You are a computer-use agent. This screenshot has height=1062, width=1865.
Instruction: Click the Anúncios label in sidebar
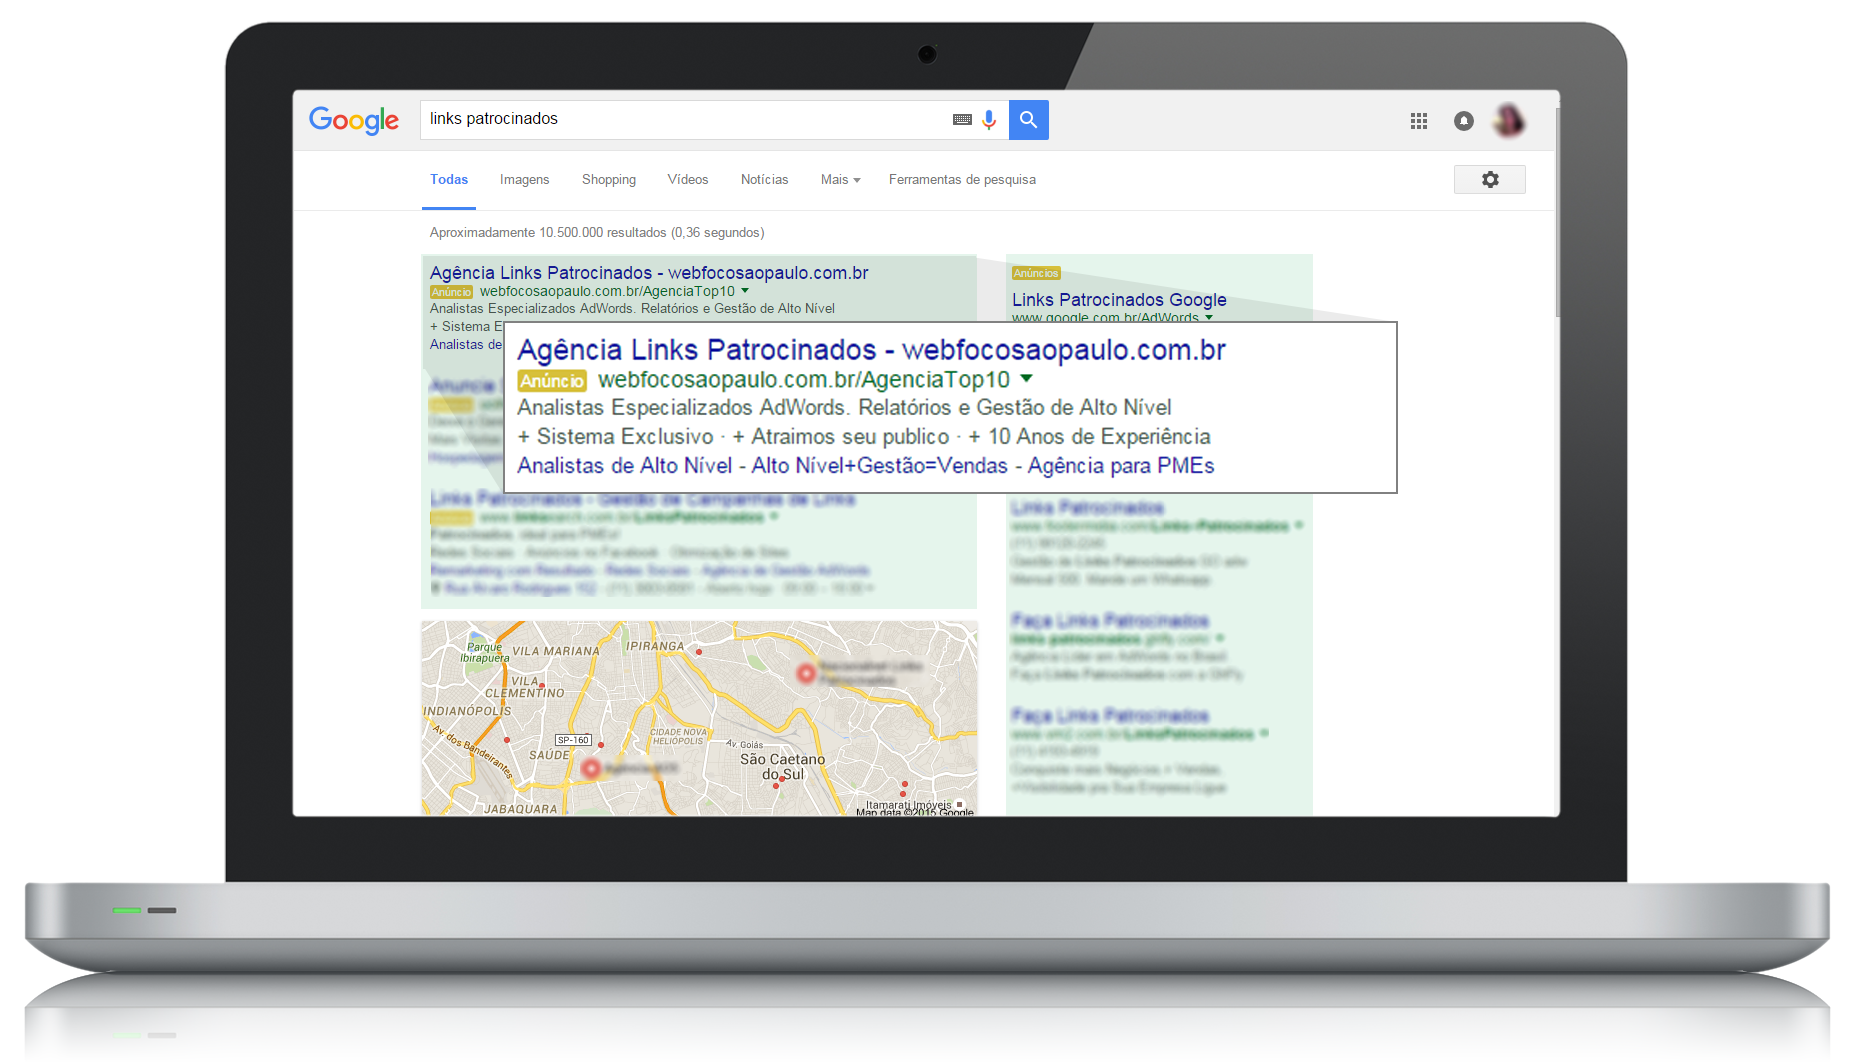pyautogui.click(x=1036, y=273)
